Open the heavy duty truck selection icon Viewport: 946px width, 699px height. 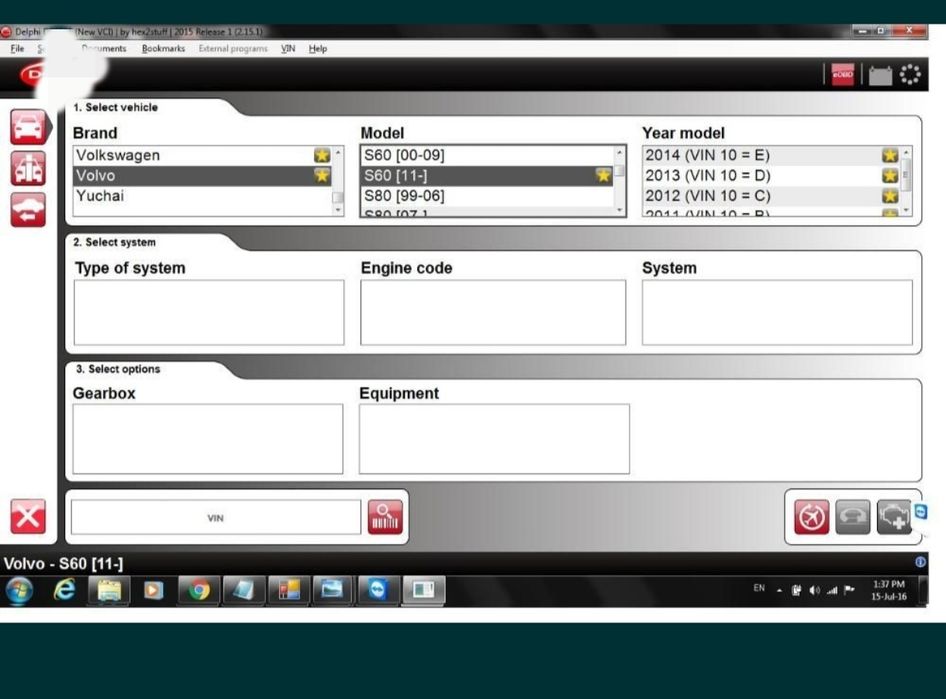point(28,168)
